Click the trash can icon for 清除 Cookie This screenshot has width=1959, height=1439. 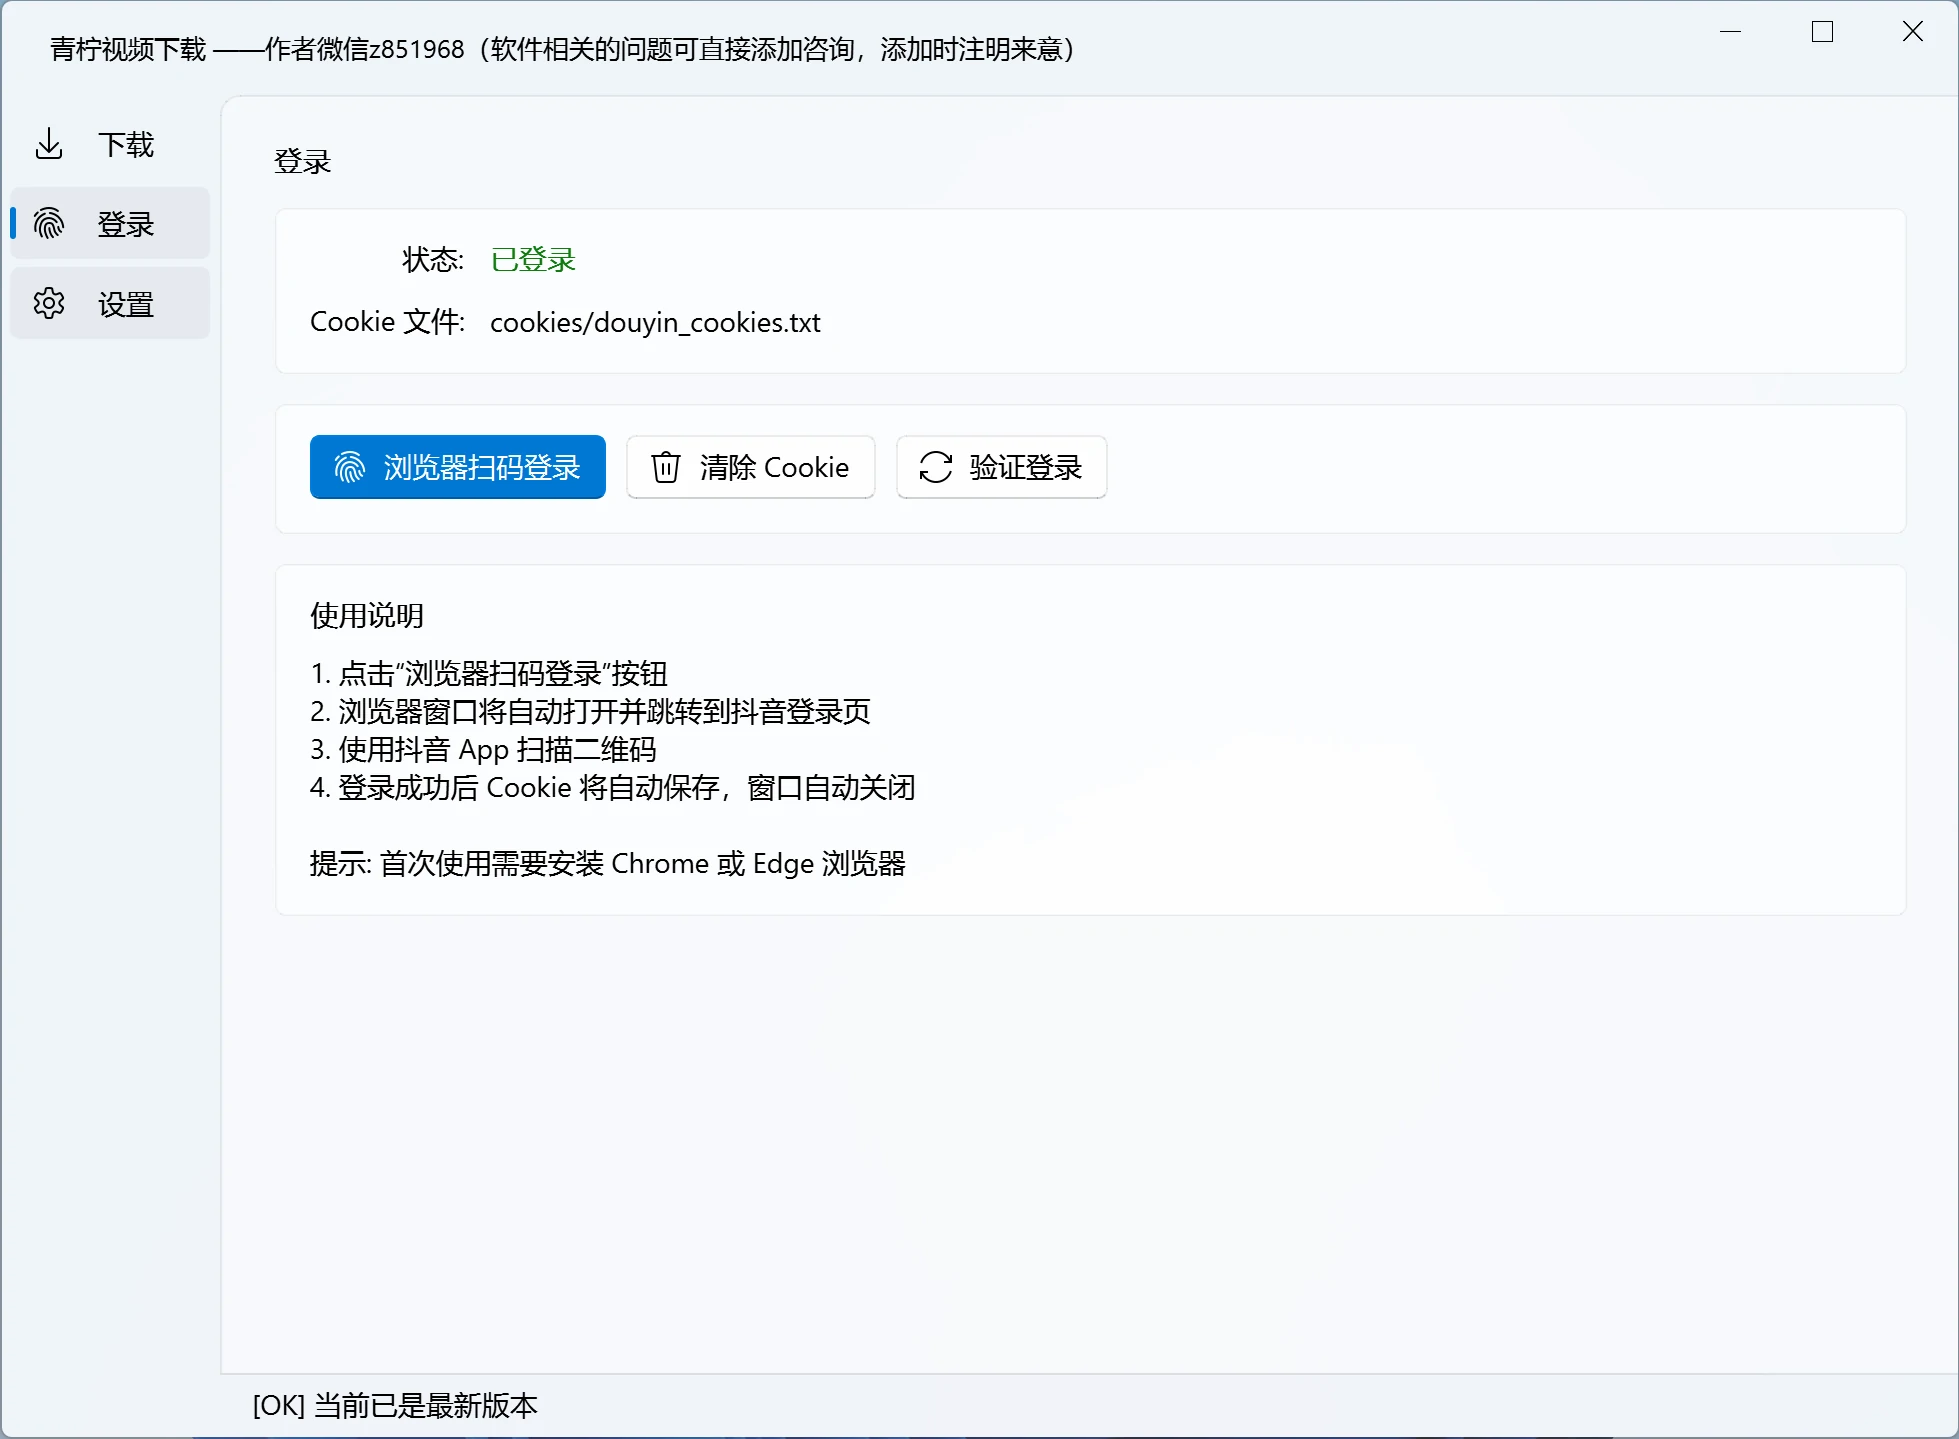(x=666, y=467)
